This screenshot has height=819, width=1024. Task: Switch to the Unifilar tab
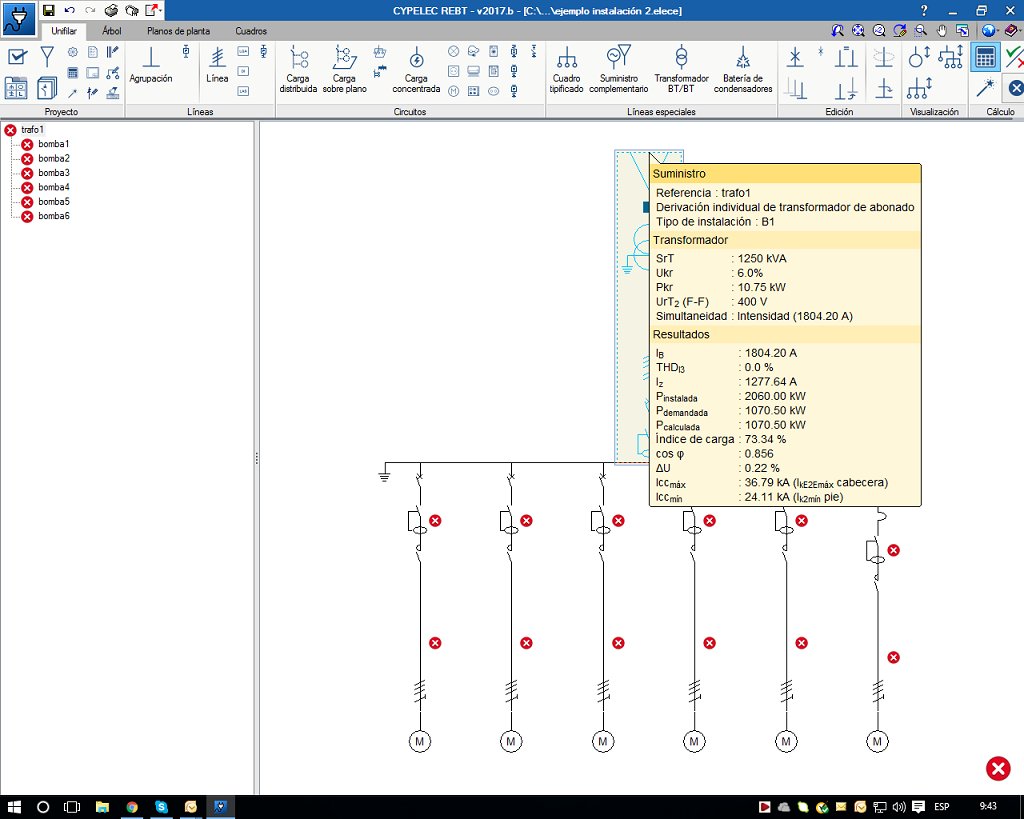tap(64, 31)
